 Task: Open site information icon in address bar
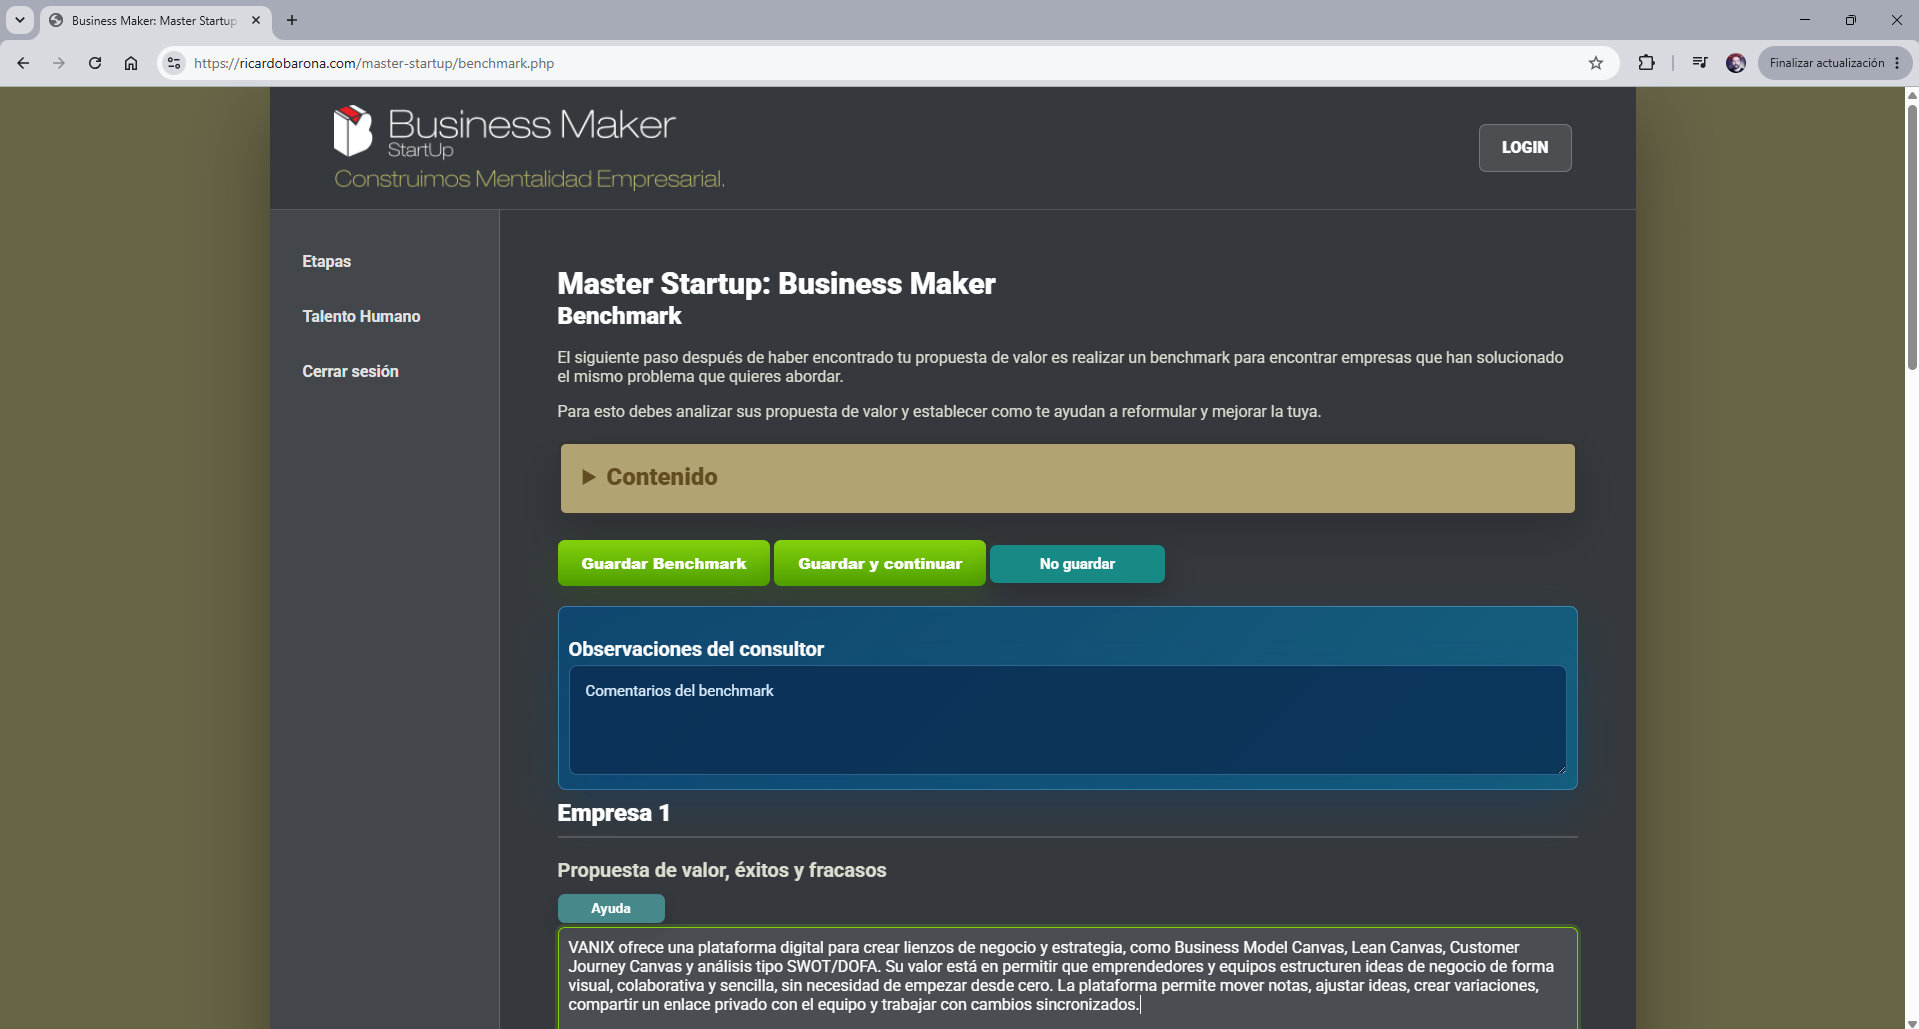tap(174, 63)
